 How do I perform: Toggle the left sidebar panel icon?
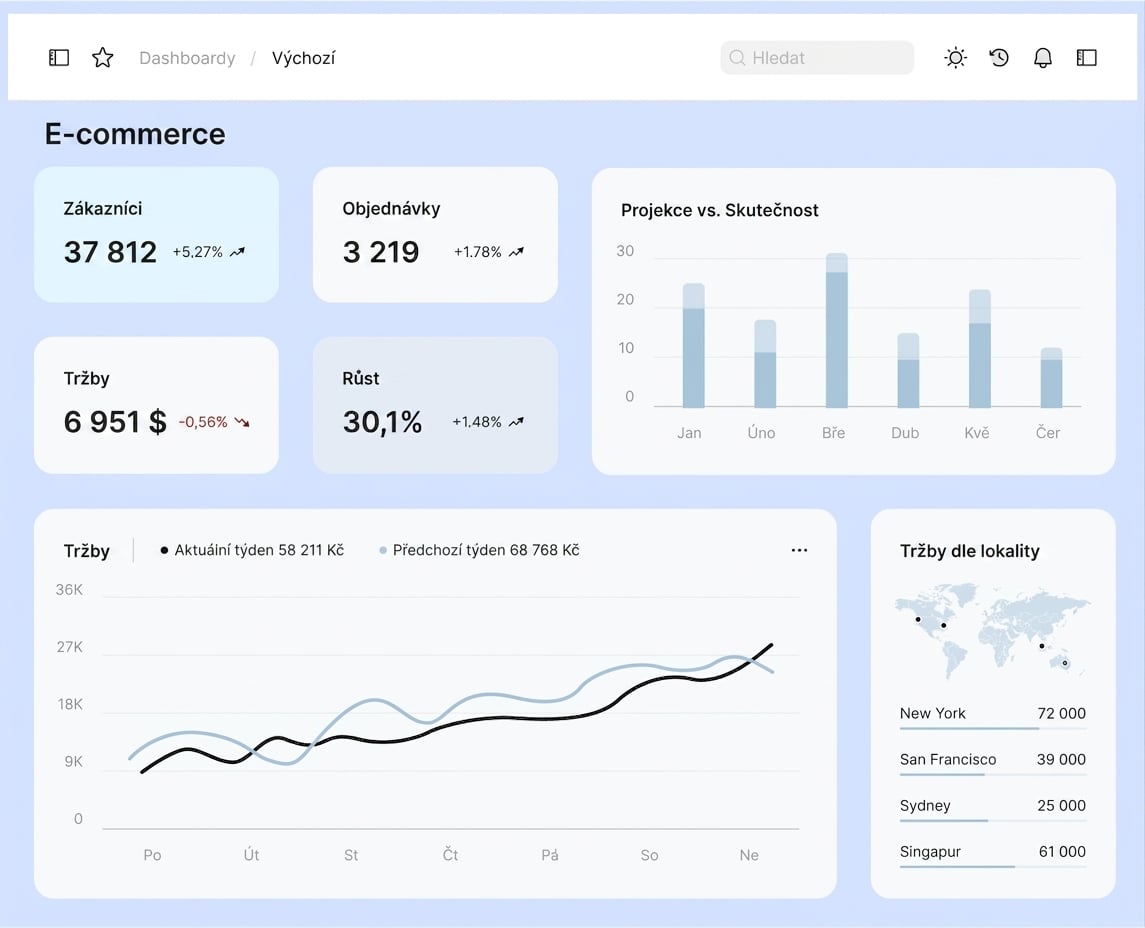point(58,58)
